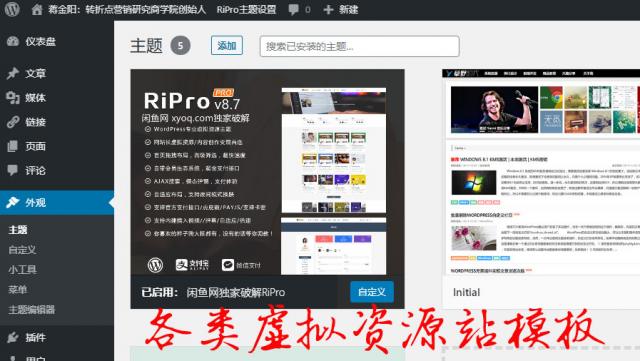This screenshot has width=640, height=361.
Task: Open 主题编辑器 submenu link
Action: (31, 310)
